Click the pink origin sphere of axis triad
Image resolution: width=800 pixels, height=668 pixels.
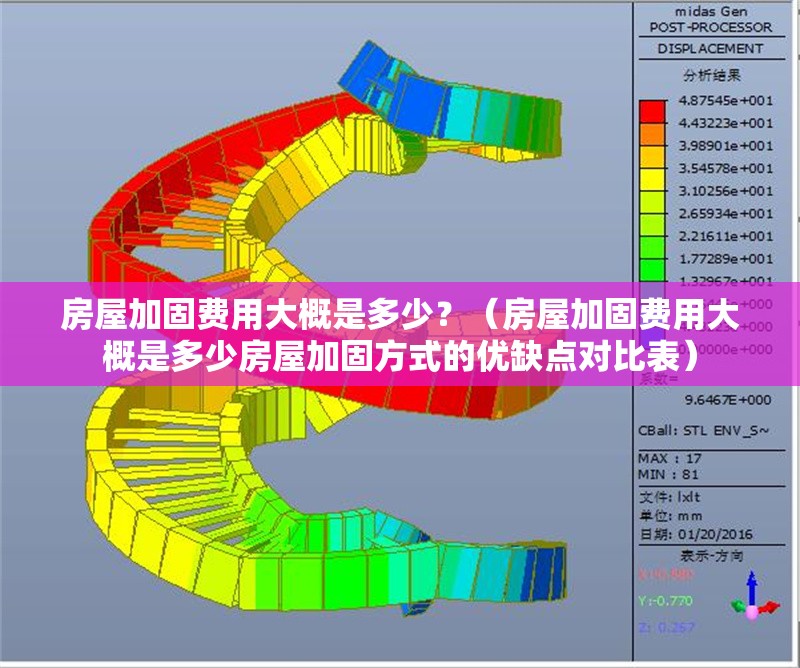click(752, 614)
